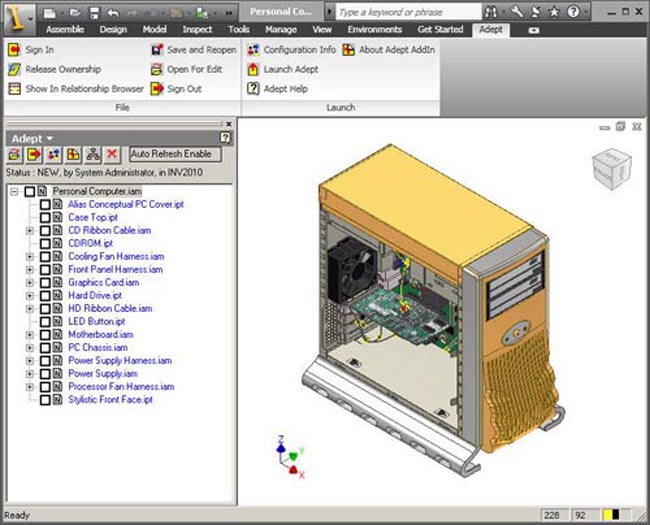
Task: Click the yellow color indicator in status bar
Action: click(607, 515)
